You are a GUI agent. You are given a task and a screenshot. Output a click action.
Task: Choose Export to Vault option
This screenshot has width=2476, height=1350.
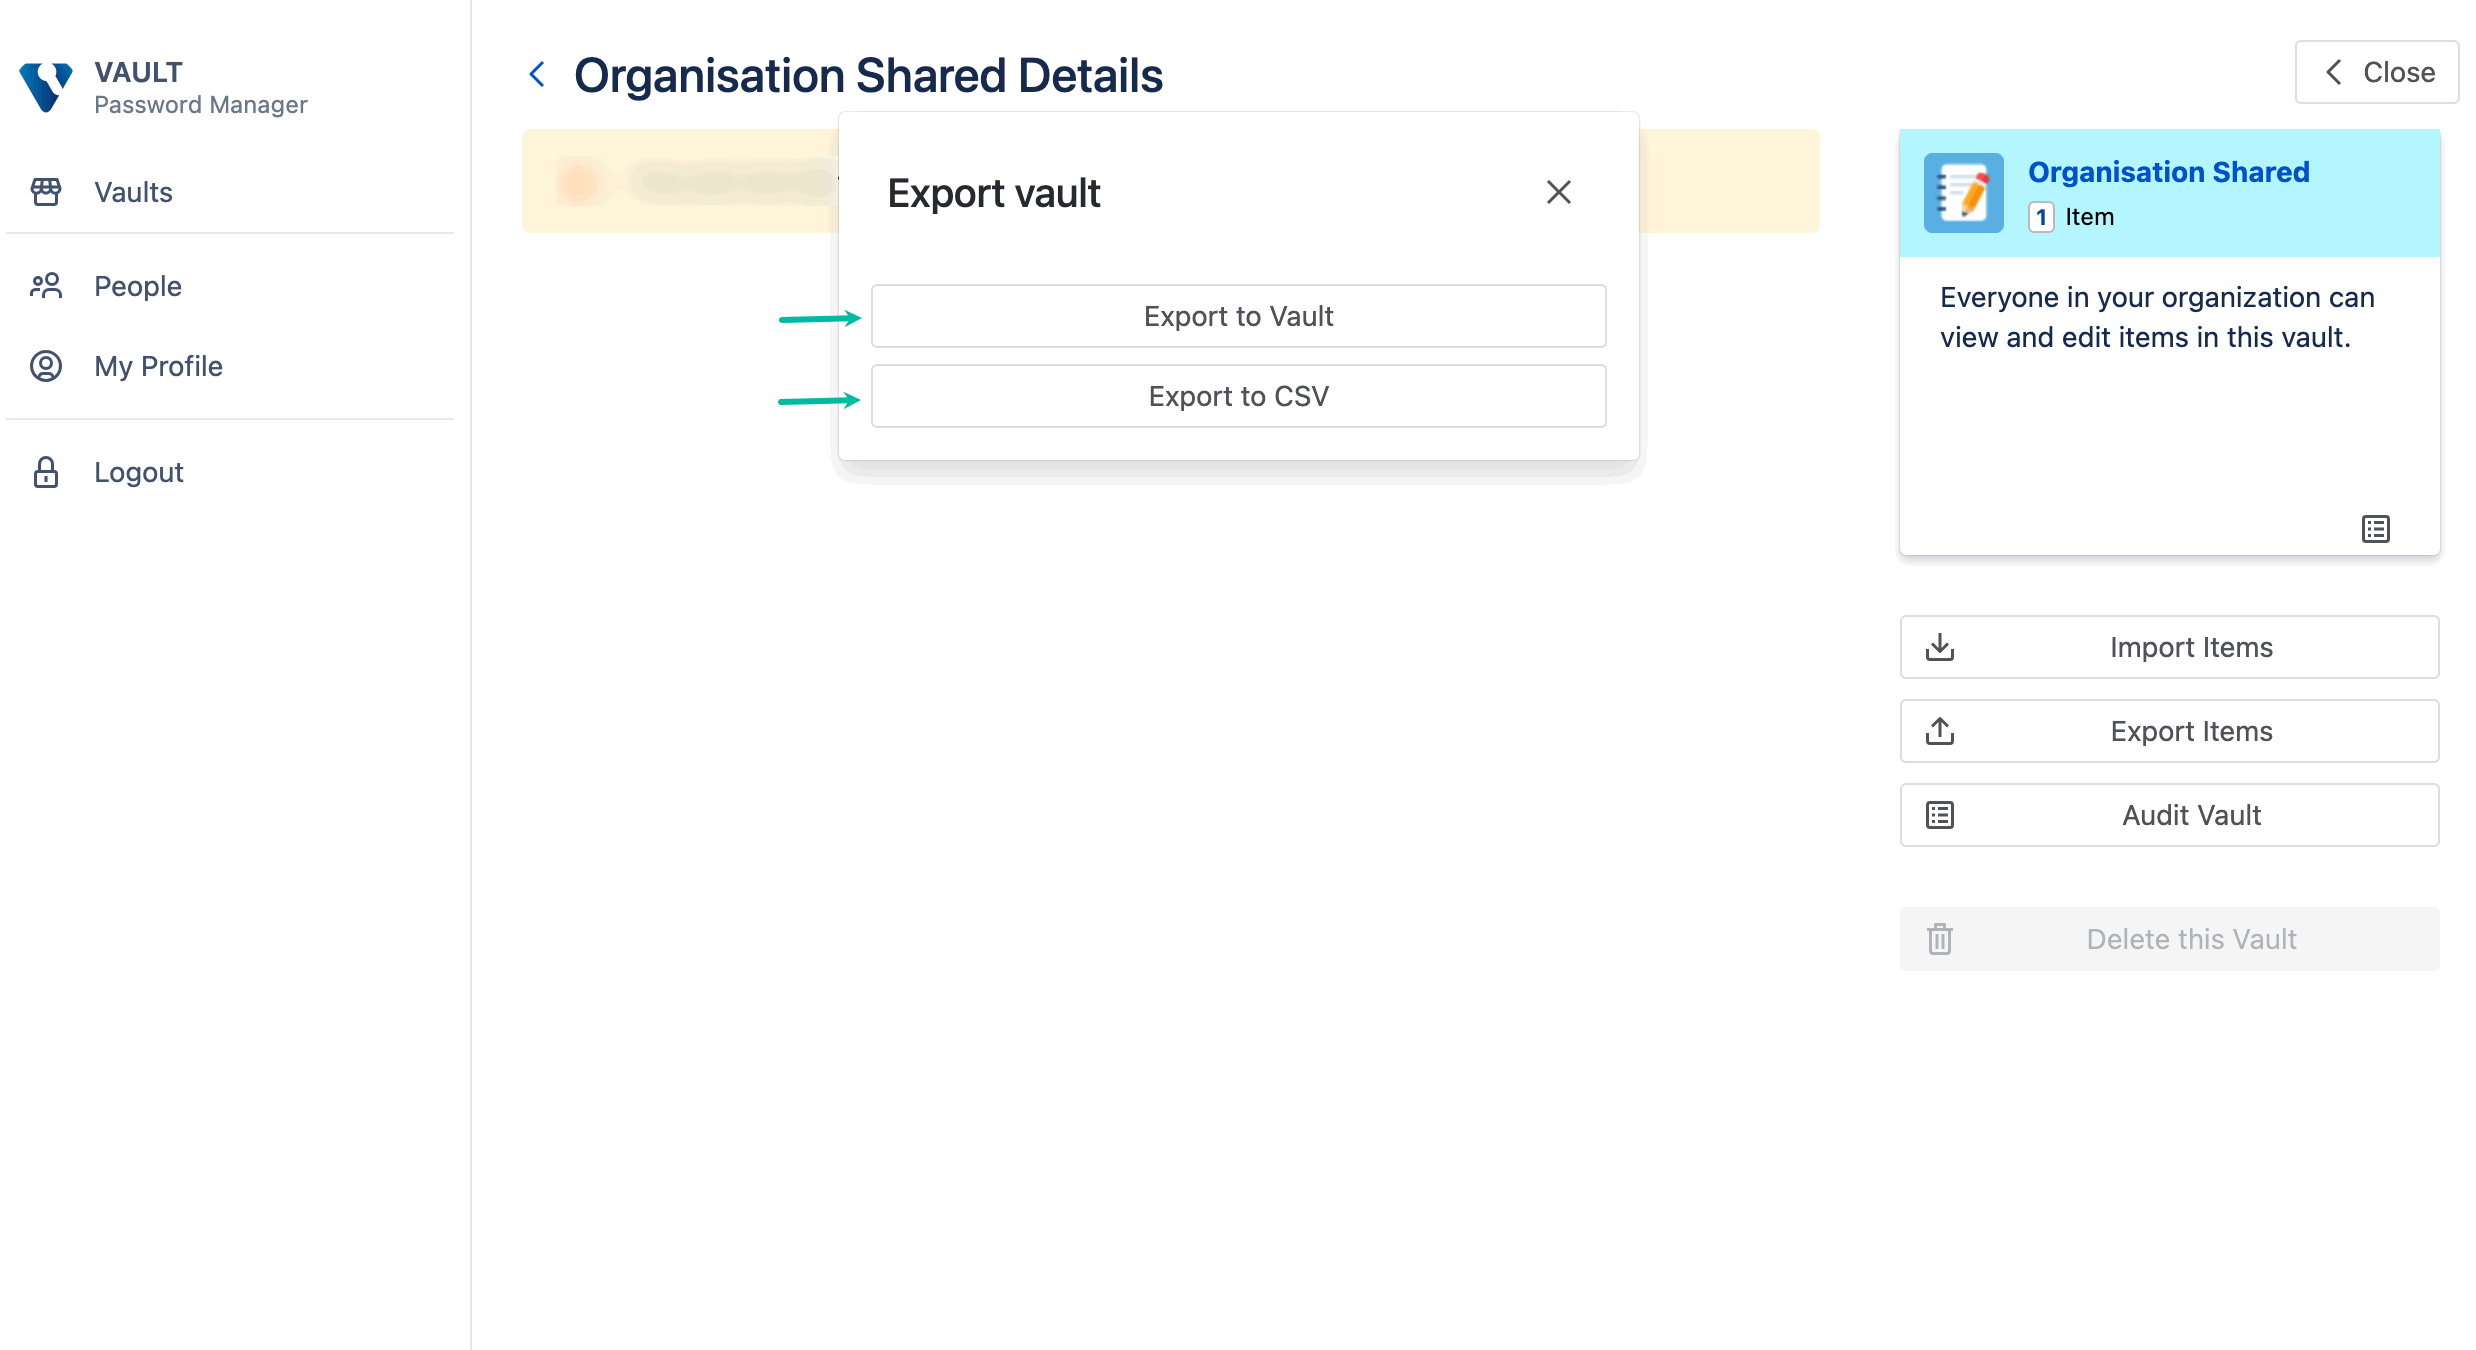[x=1238, y=316]
